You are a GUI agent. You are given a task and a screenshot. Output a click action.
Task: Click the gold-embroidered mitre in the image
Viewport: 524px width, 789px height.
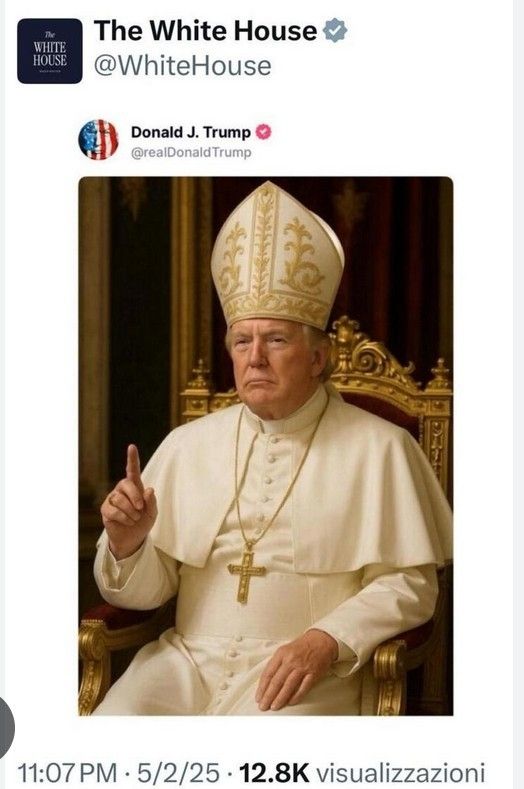277,256
